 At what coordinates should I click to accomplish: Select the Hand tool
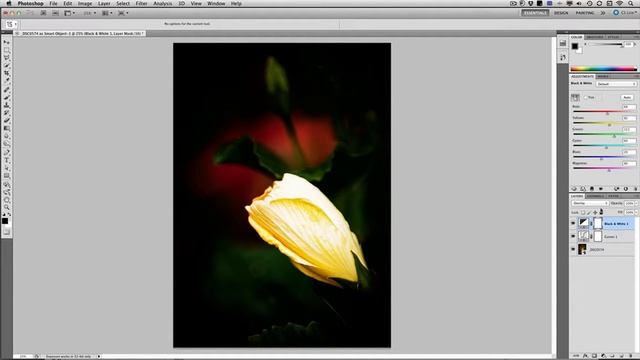coord(7,200)
